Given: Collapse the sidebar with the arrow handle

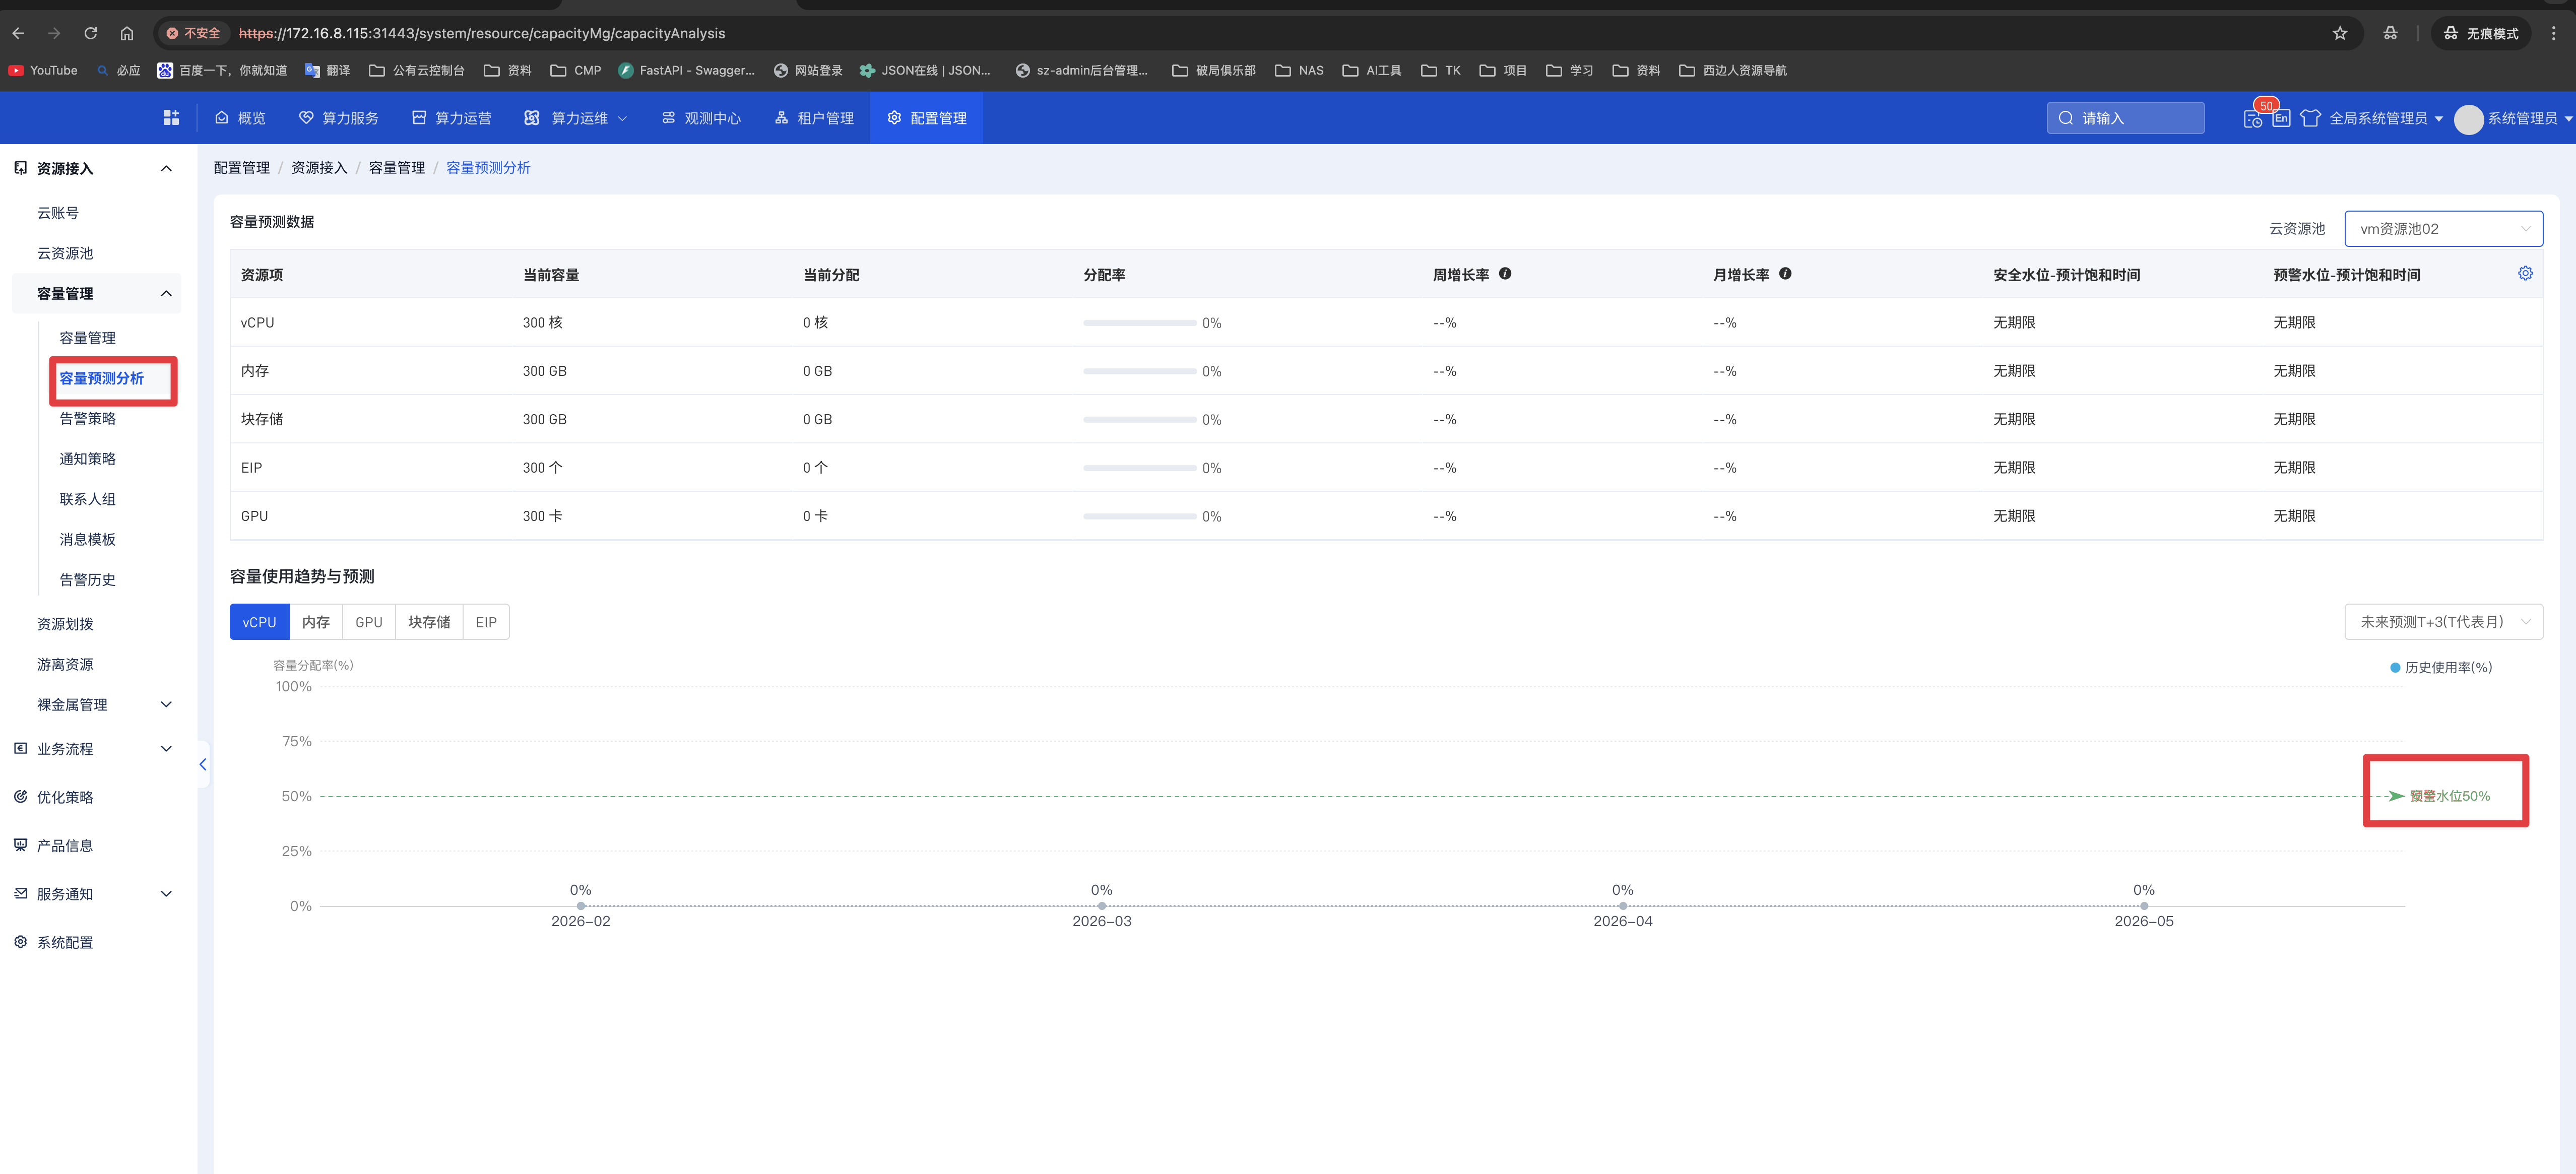Looking at the screenshot, I should (203, 765).
